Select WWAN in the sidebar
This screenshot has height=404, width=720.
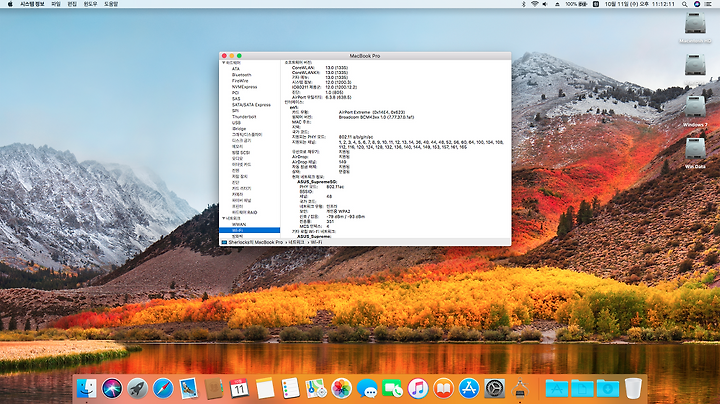239,224
